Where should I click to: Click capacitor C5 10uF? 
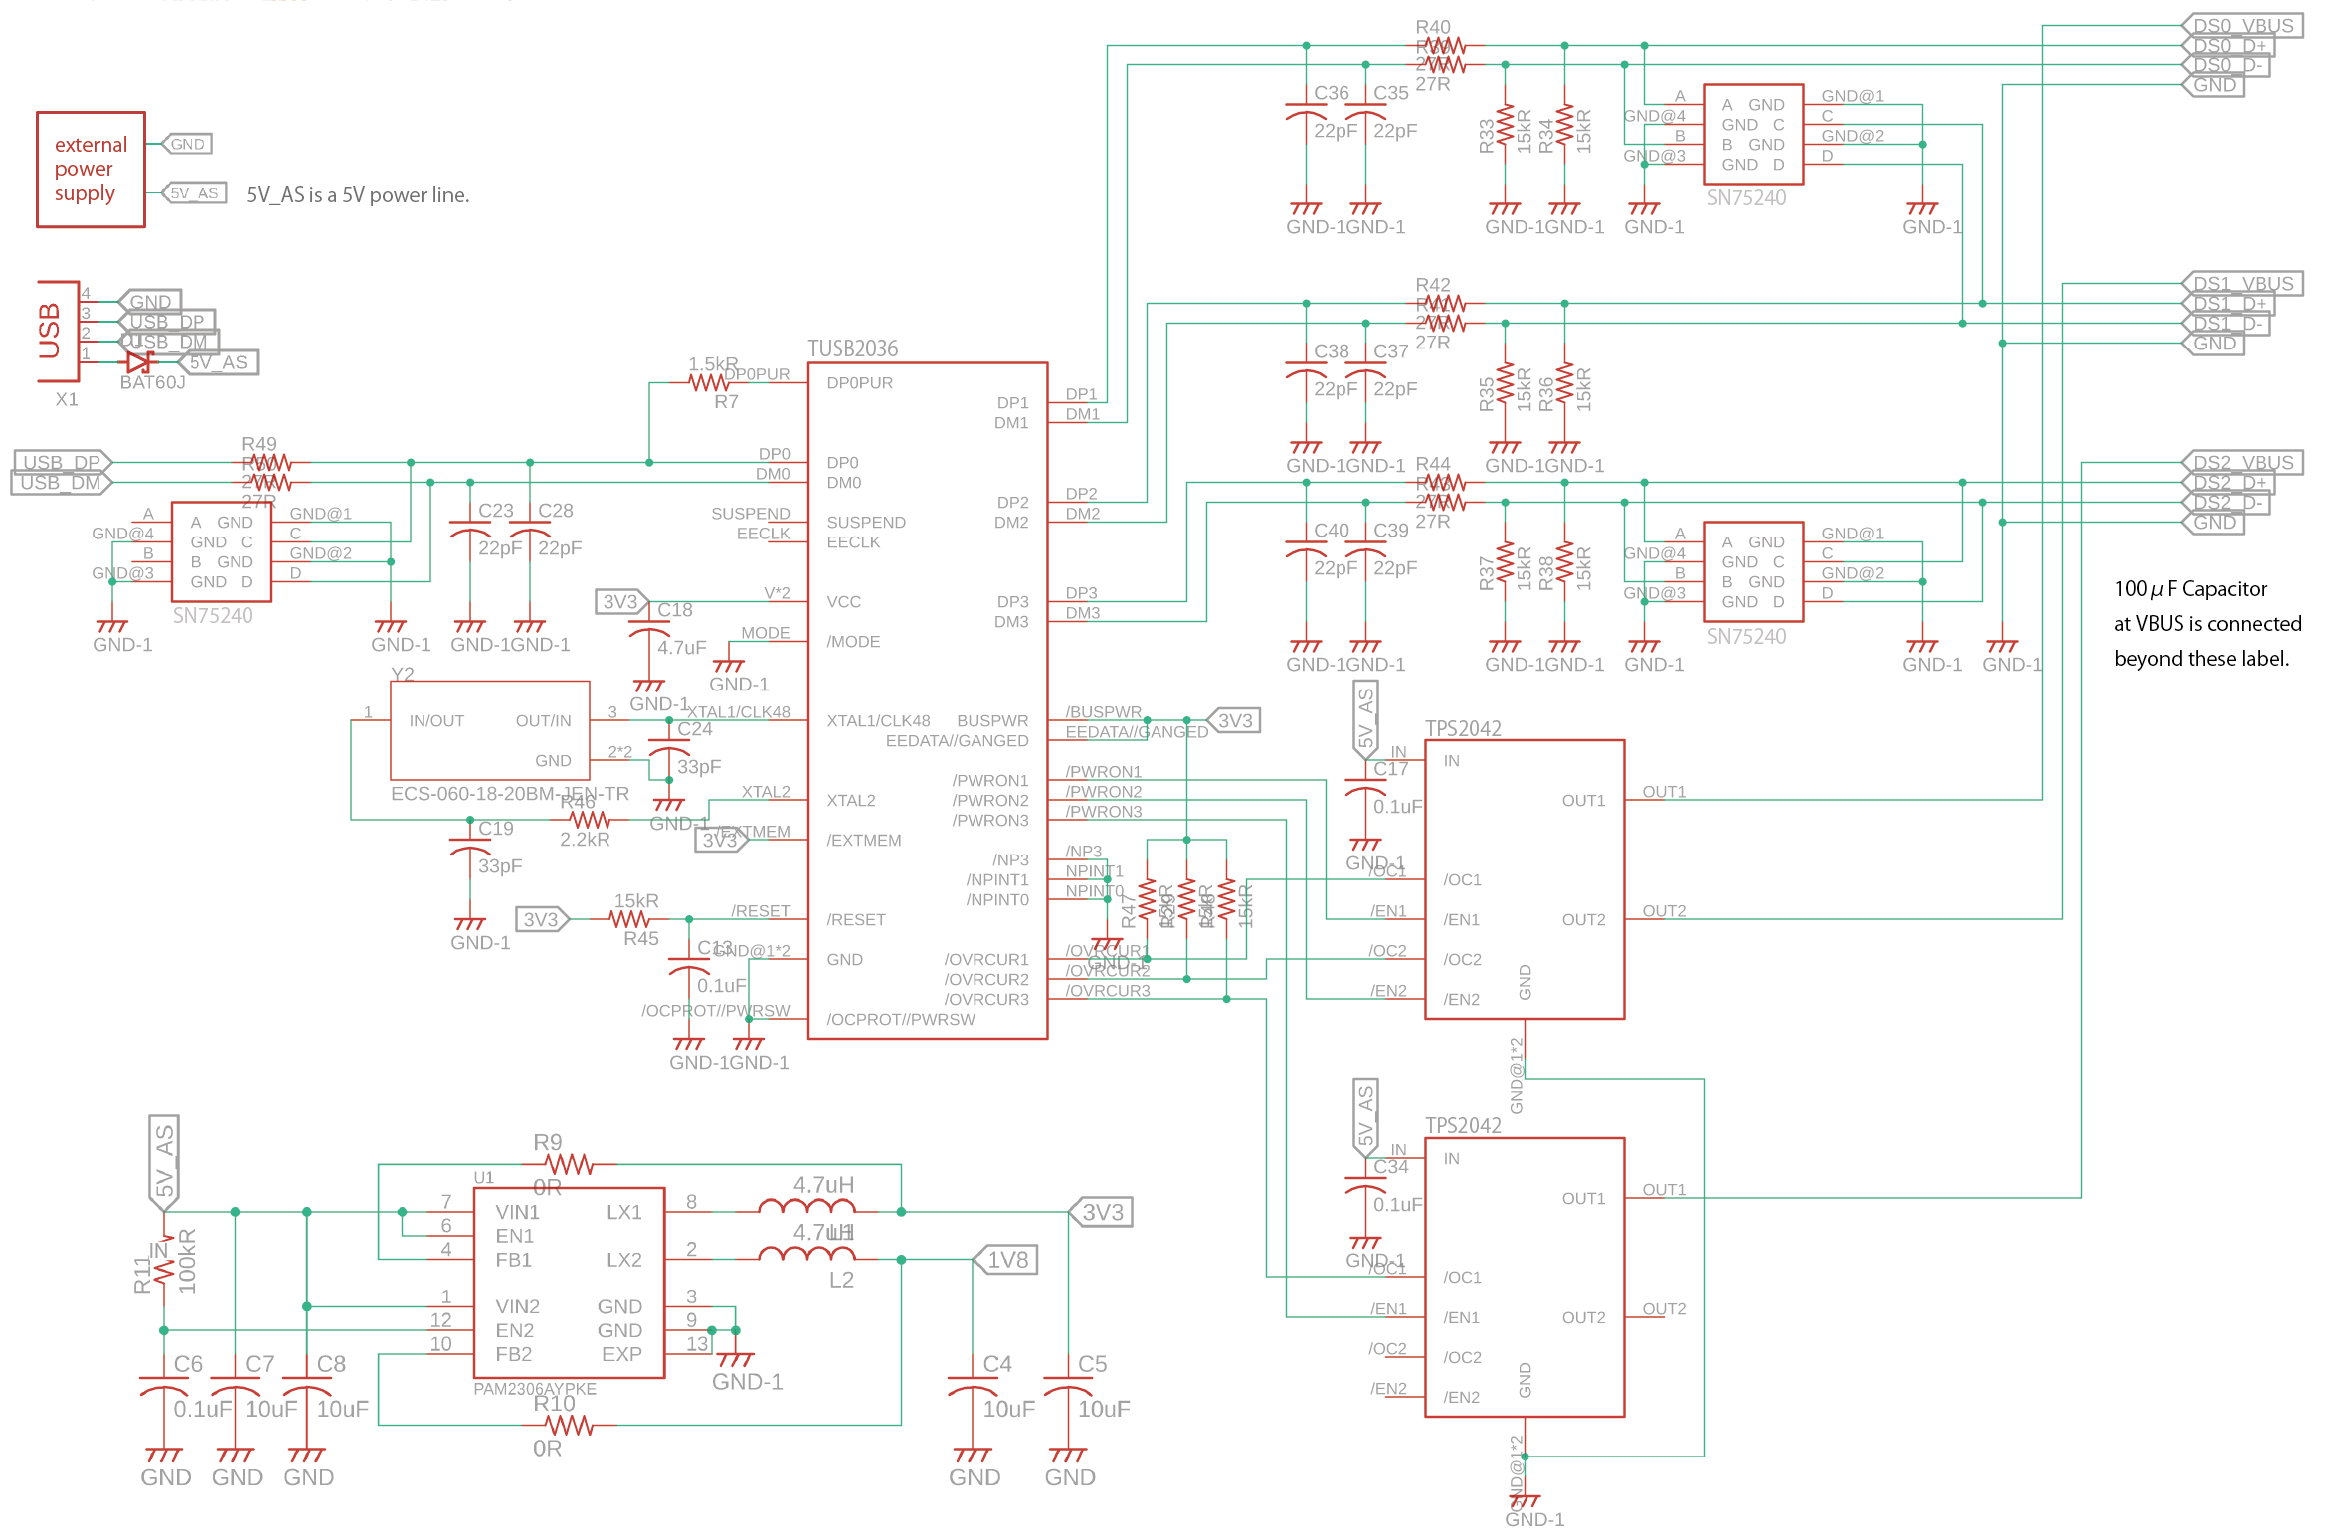pyautogui.click(x=1068, y=1388)
